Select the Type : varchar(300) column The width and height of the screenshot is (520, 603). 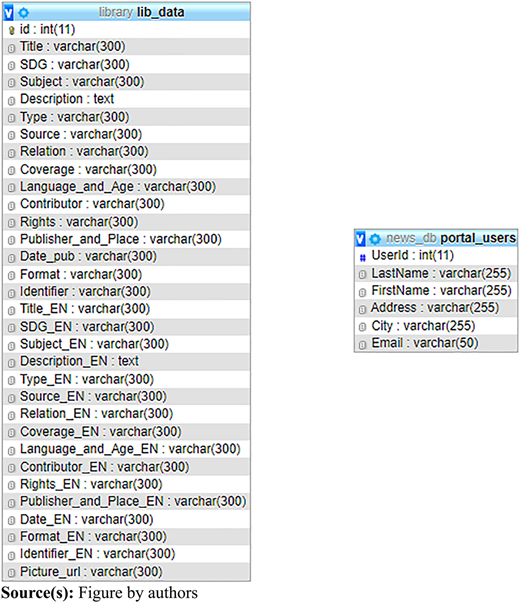tap(127, 117)
